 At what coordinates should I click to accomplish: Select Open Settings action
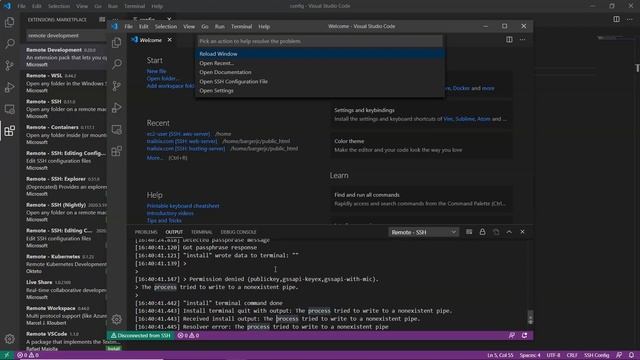point(320,91)
